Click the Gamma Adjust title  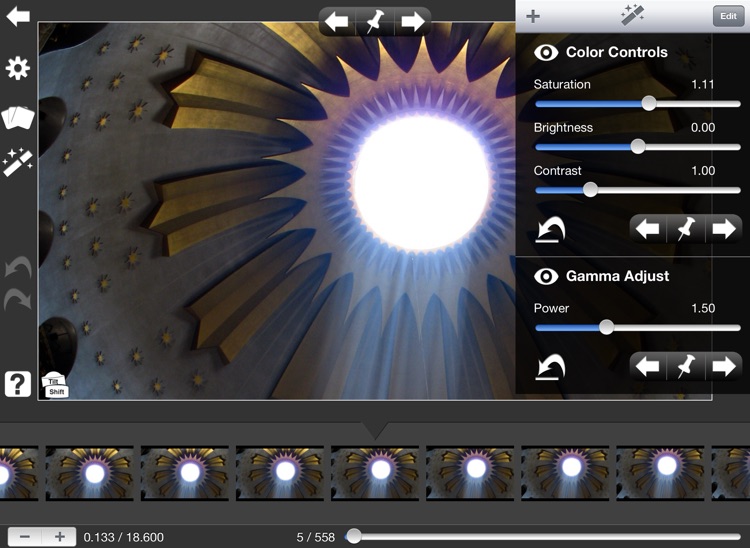(617, 276)
